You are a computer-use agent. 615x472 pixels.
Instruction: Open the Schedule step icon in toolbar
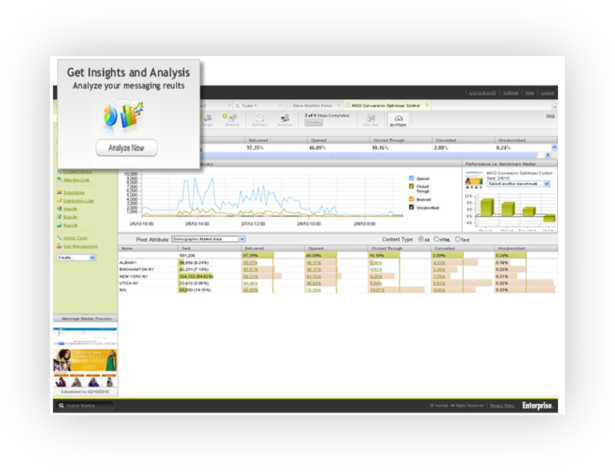point(232,118)
